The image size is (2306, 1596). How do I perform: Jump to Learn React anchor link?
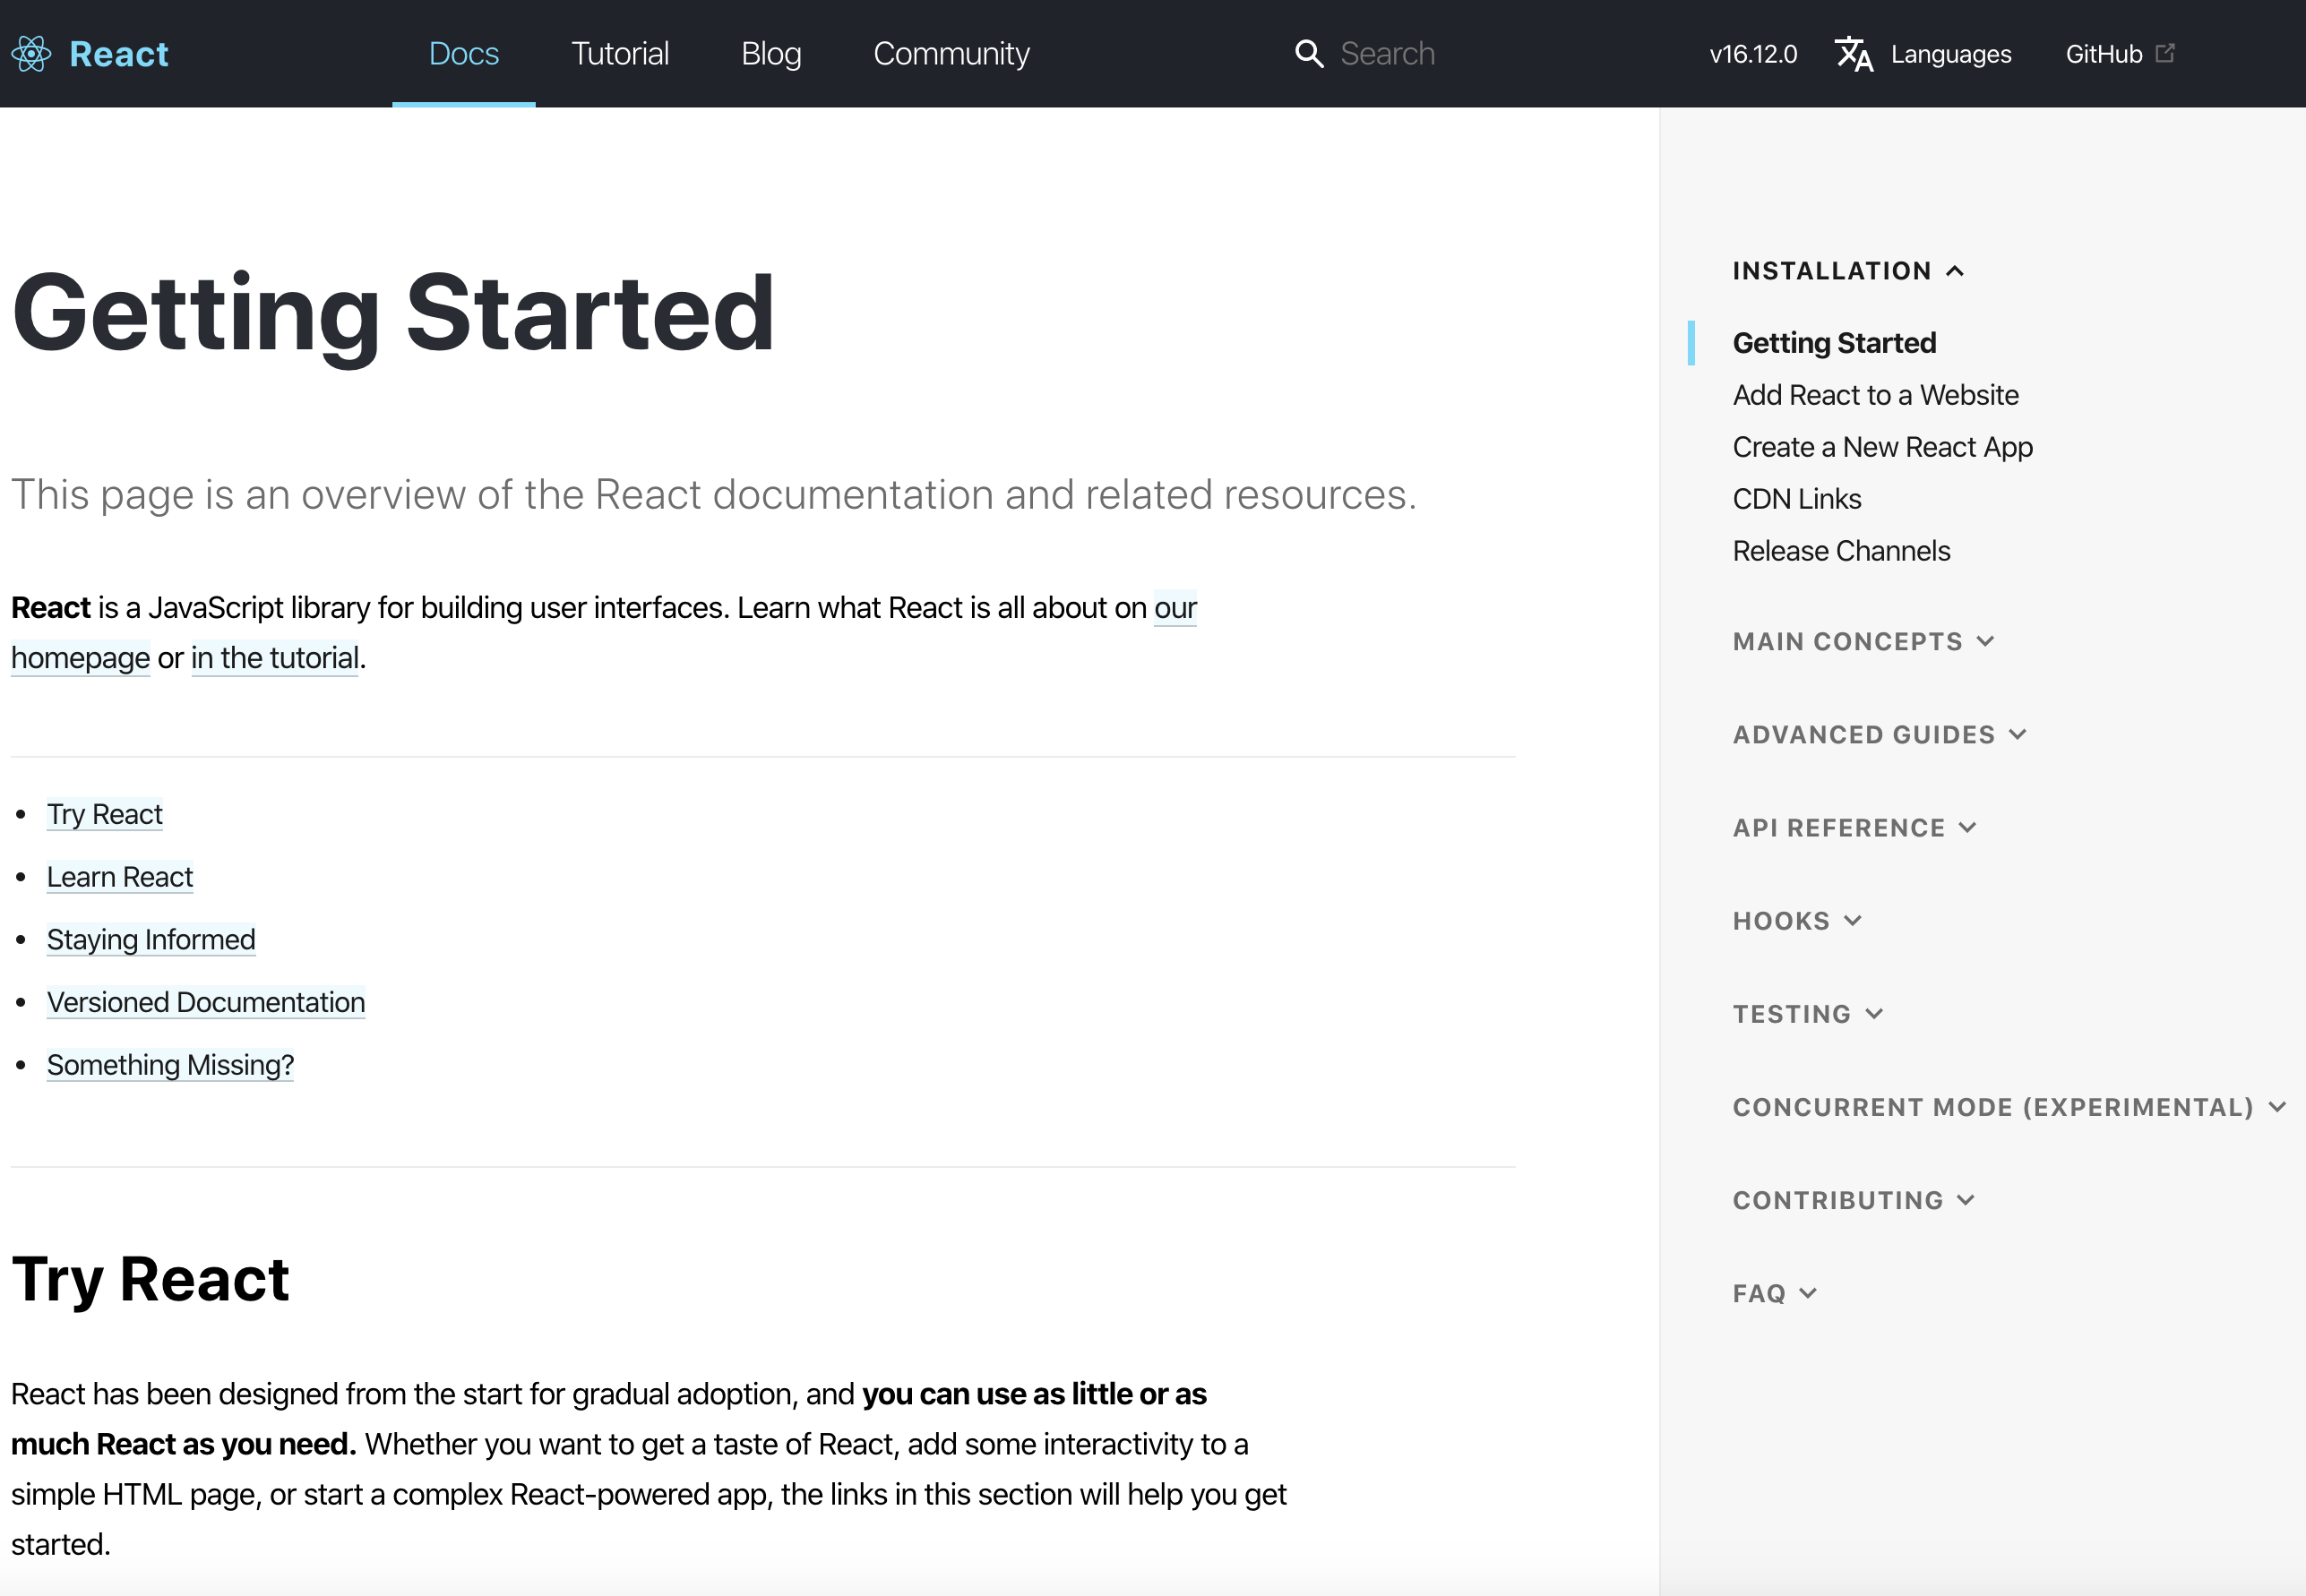click(120, 877)
